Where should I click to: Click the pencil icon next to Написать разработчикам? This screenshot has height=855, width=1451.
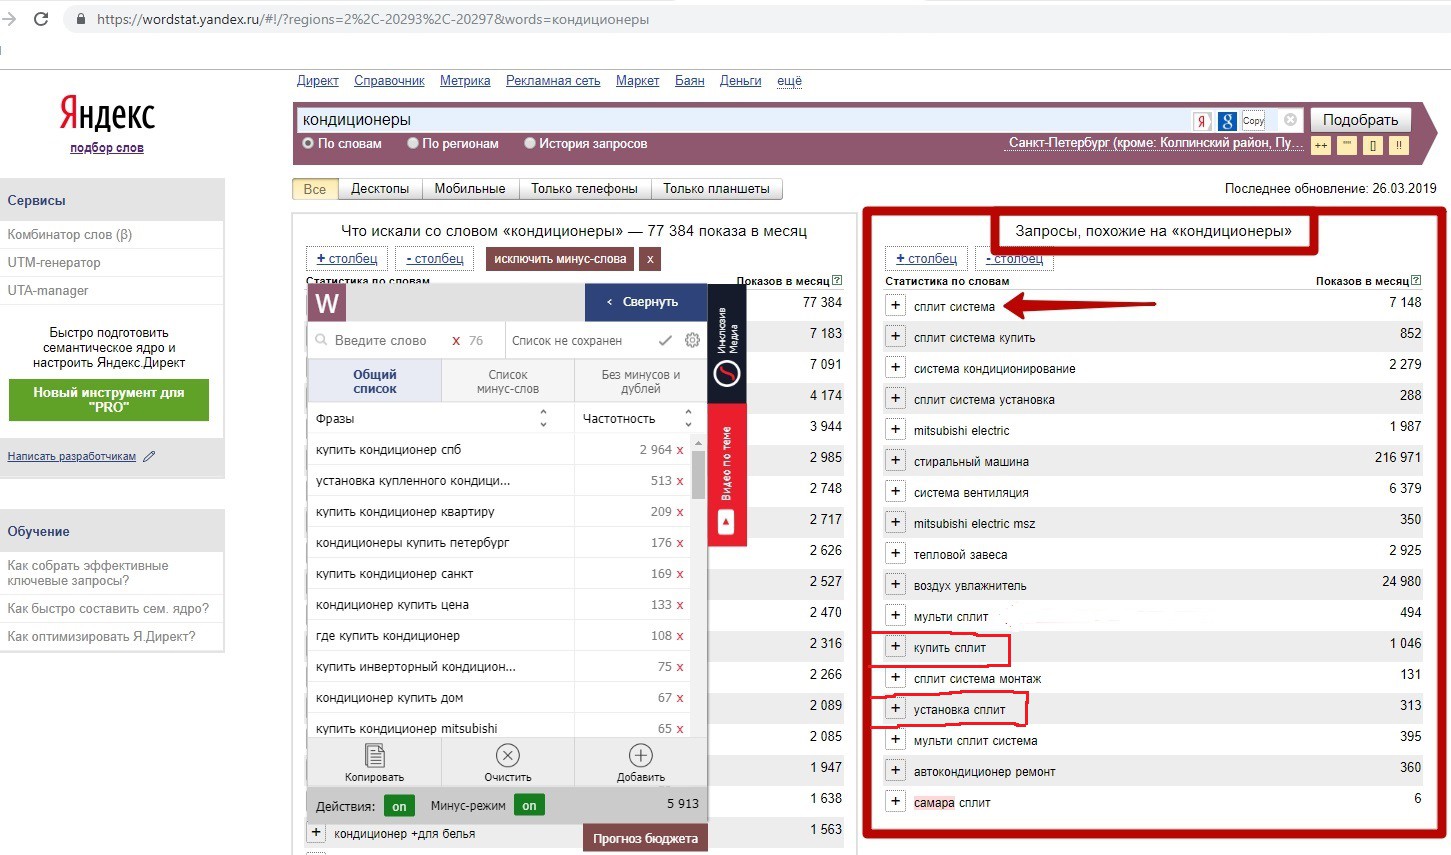coord(149,456)
